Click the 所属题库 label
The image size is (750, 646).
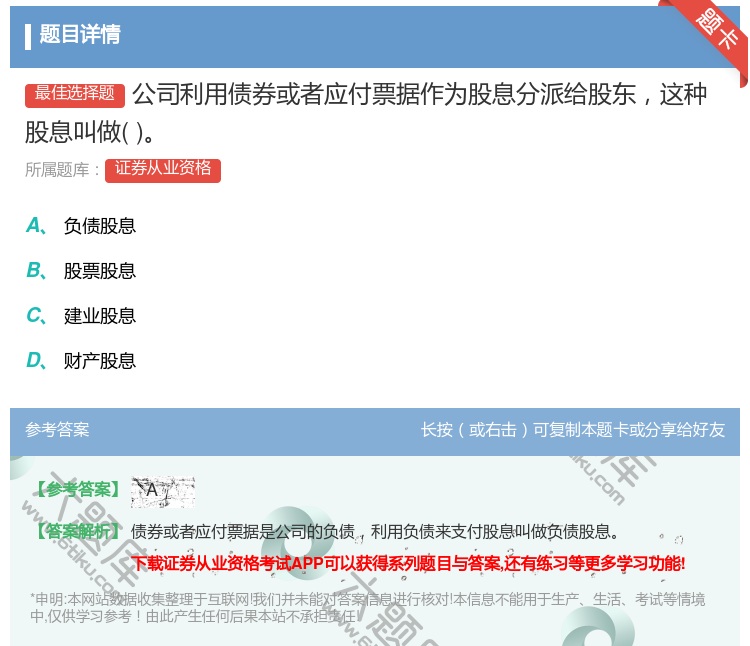62,170
